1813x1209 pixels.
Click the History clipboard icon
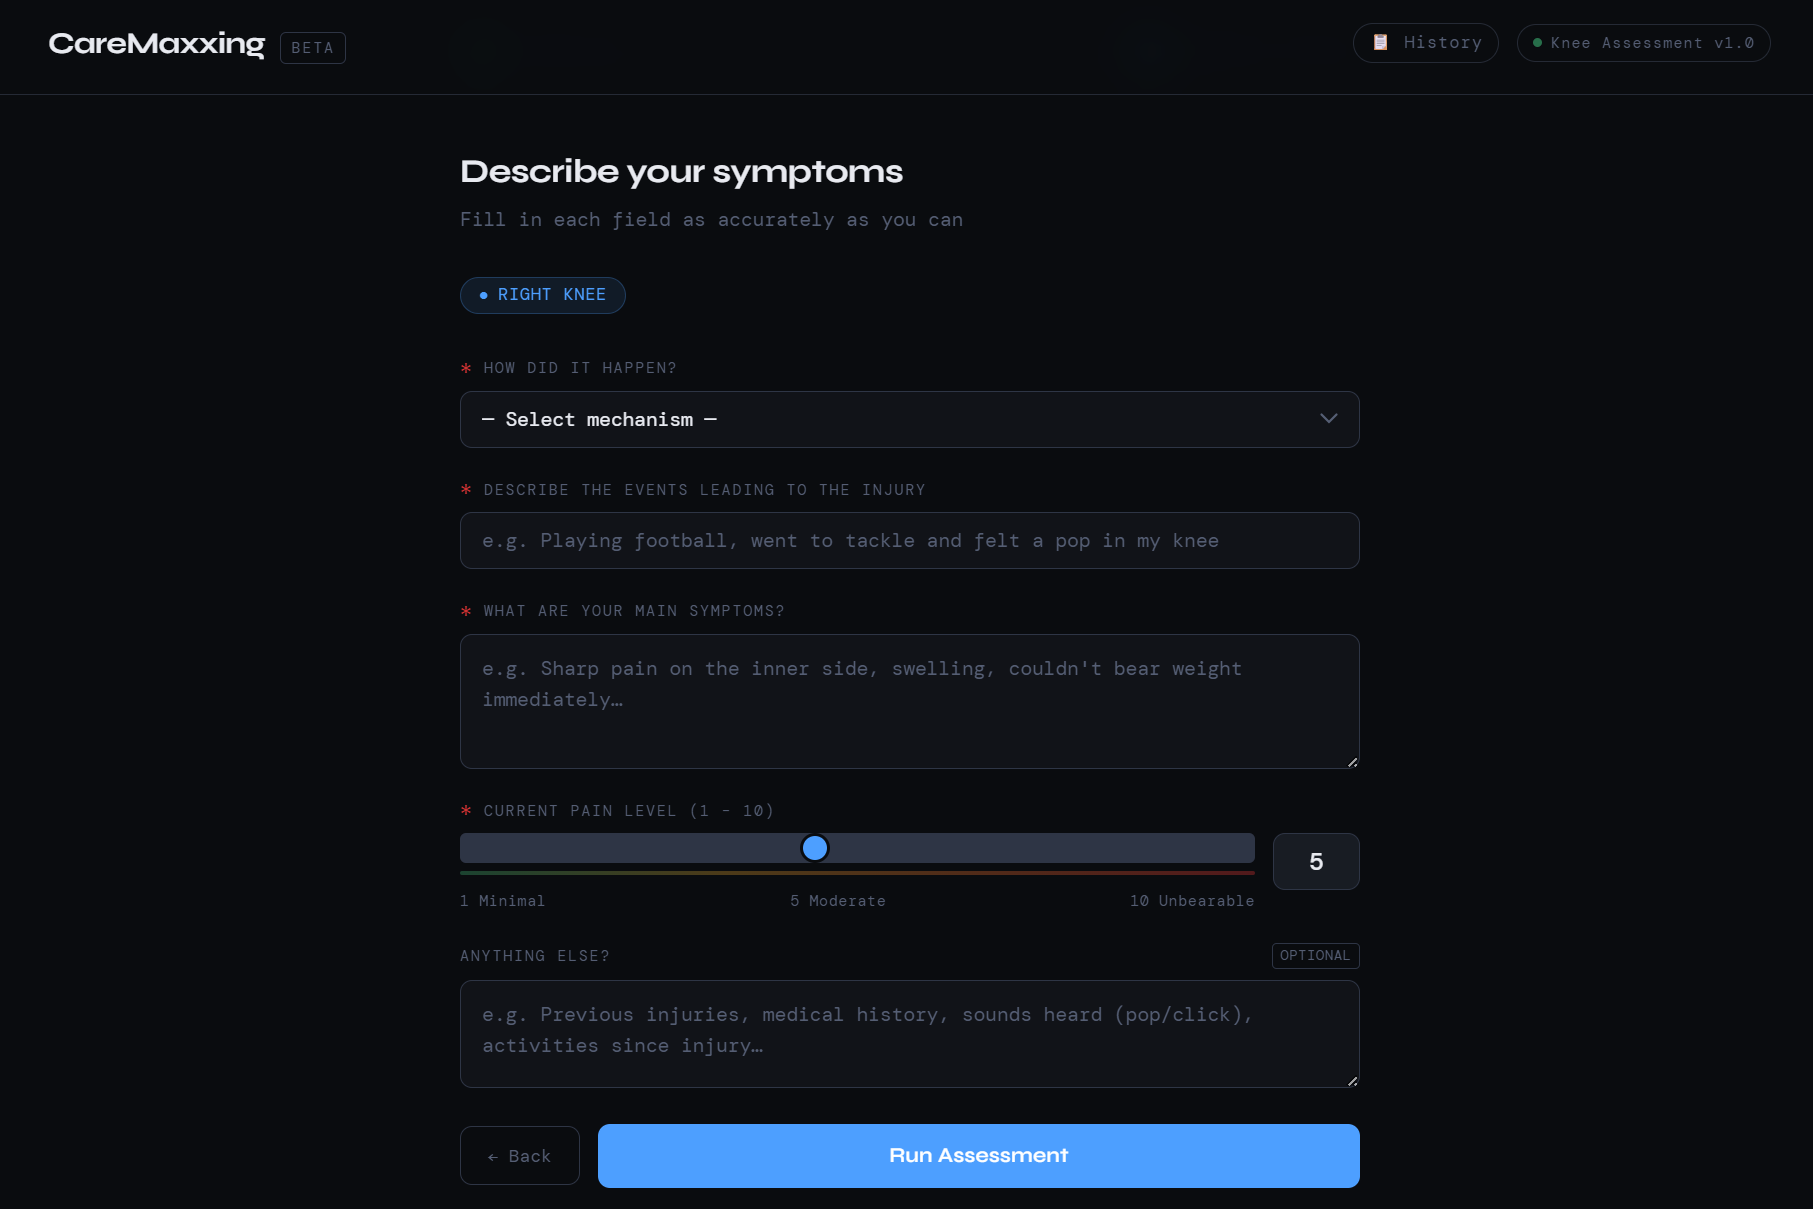(x=1380, y=42)
